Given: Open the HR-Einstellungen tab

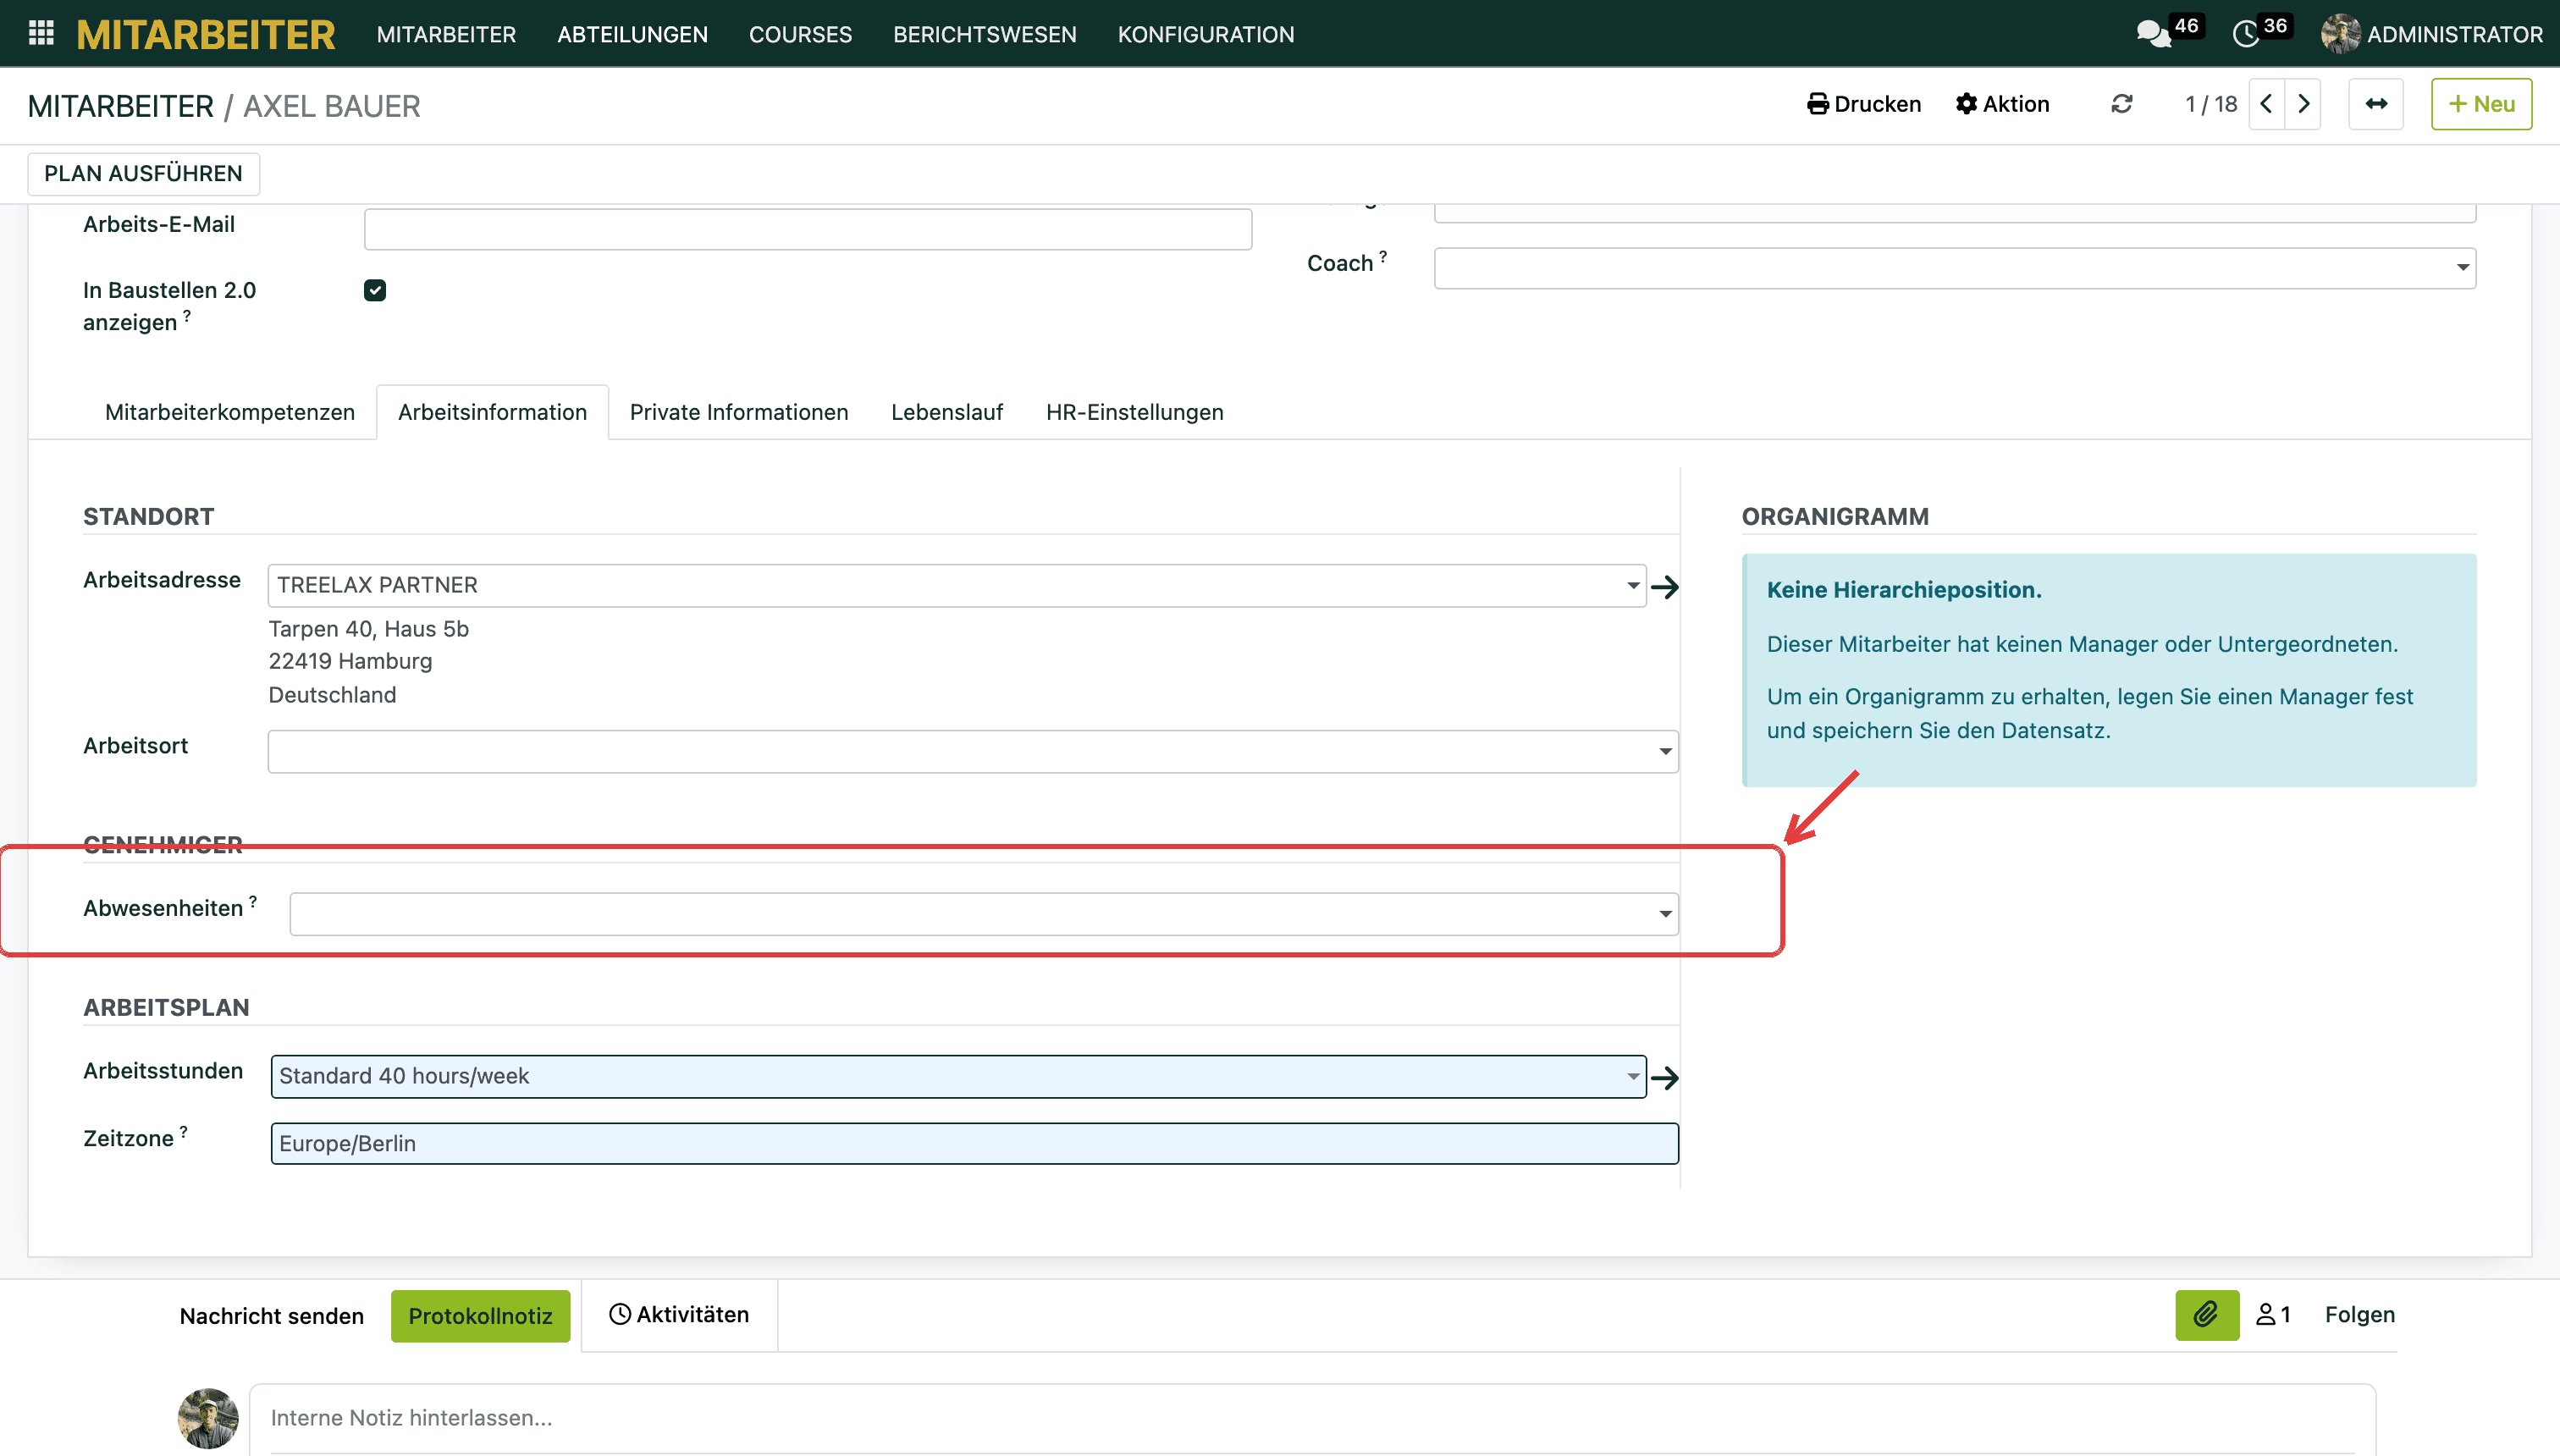Looking at the screenshot, I should (x=1135, y=412).
